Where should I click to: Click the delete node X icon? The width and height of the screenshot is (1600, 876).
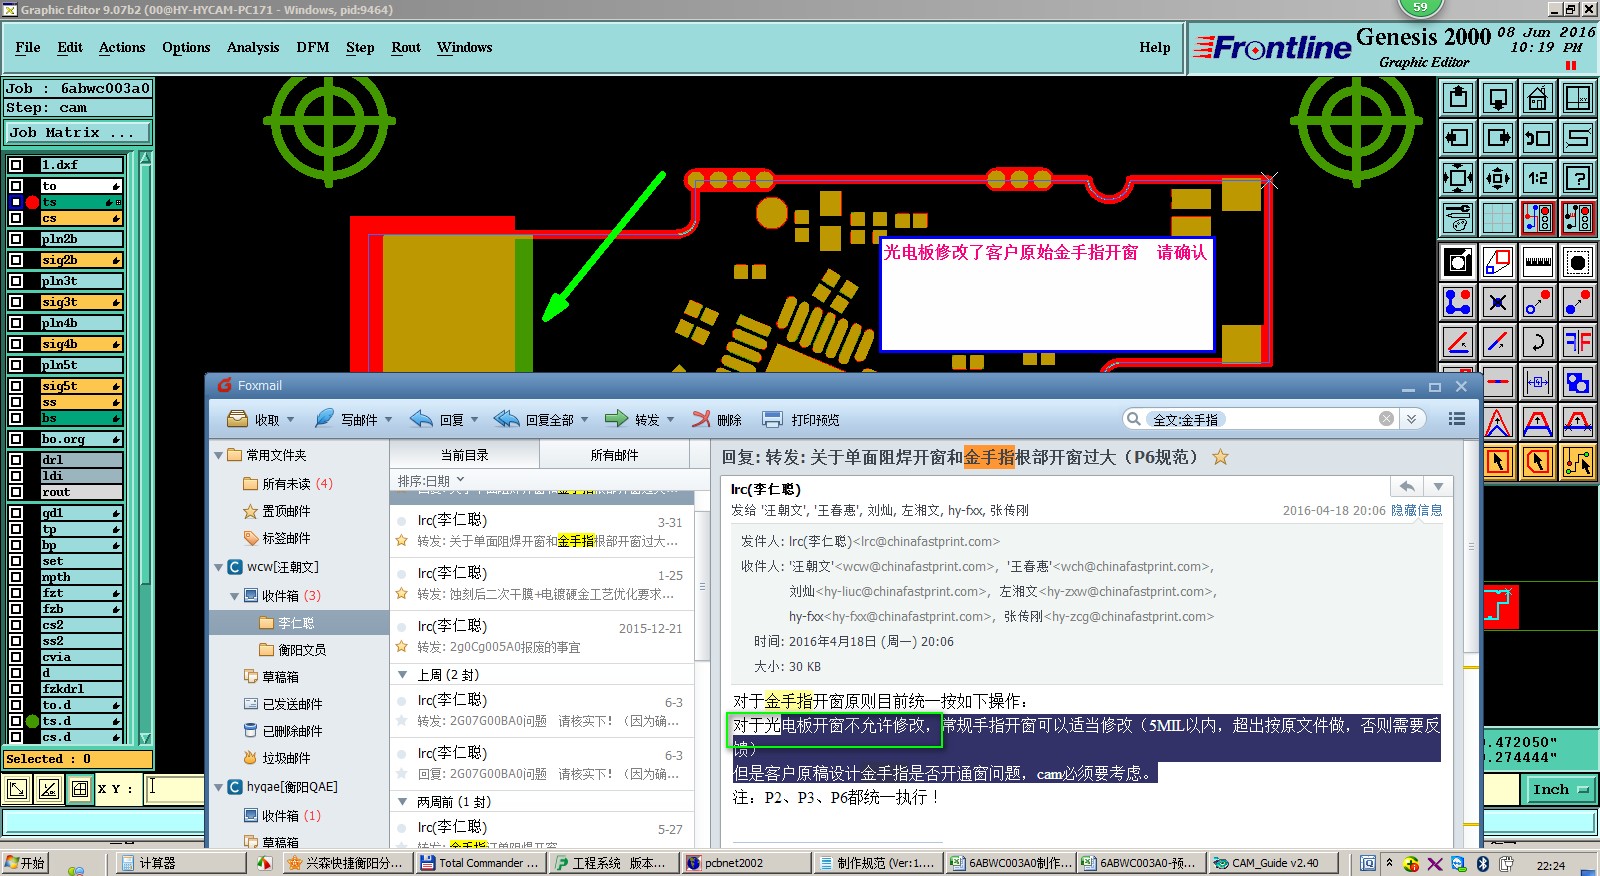tap(1498, 301)
